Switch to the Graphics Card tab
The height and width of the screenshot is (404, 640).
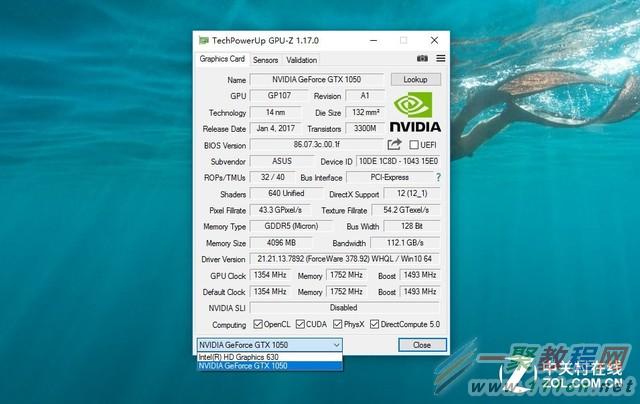[222, 59]
